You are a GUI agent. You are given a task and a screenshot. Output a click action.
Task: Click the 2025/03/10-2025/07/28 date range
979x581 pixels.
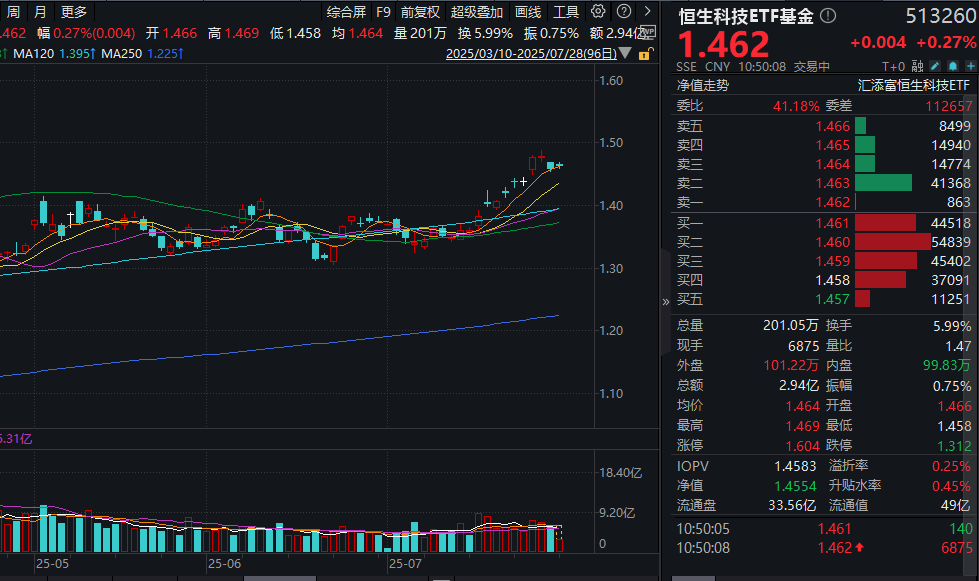point(531,54)
